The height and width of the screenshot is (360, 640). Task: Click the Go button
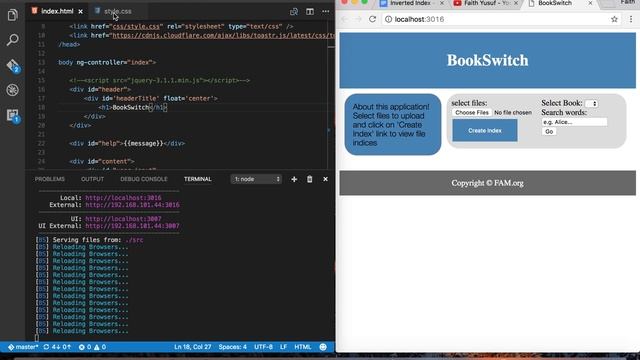click(x=549, y=131)
